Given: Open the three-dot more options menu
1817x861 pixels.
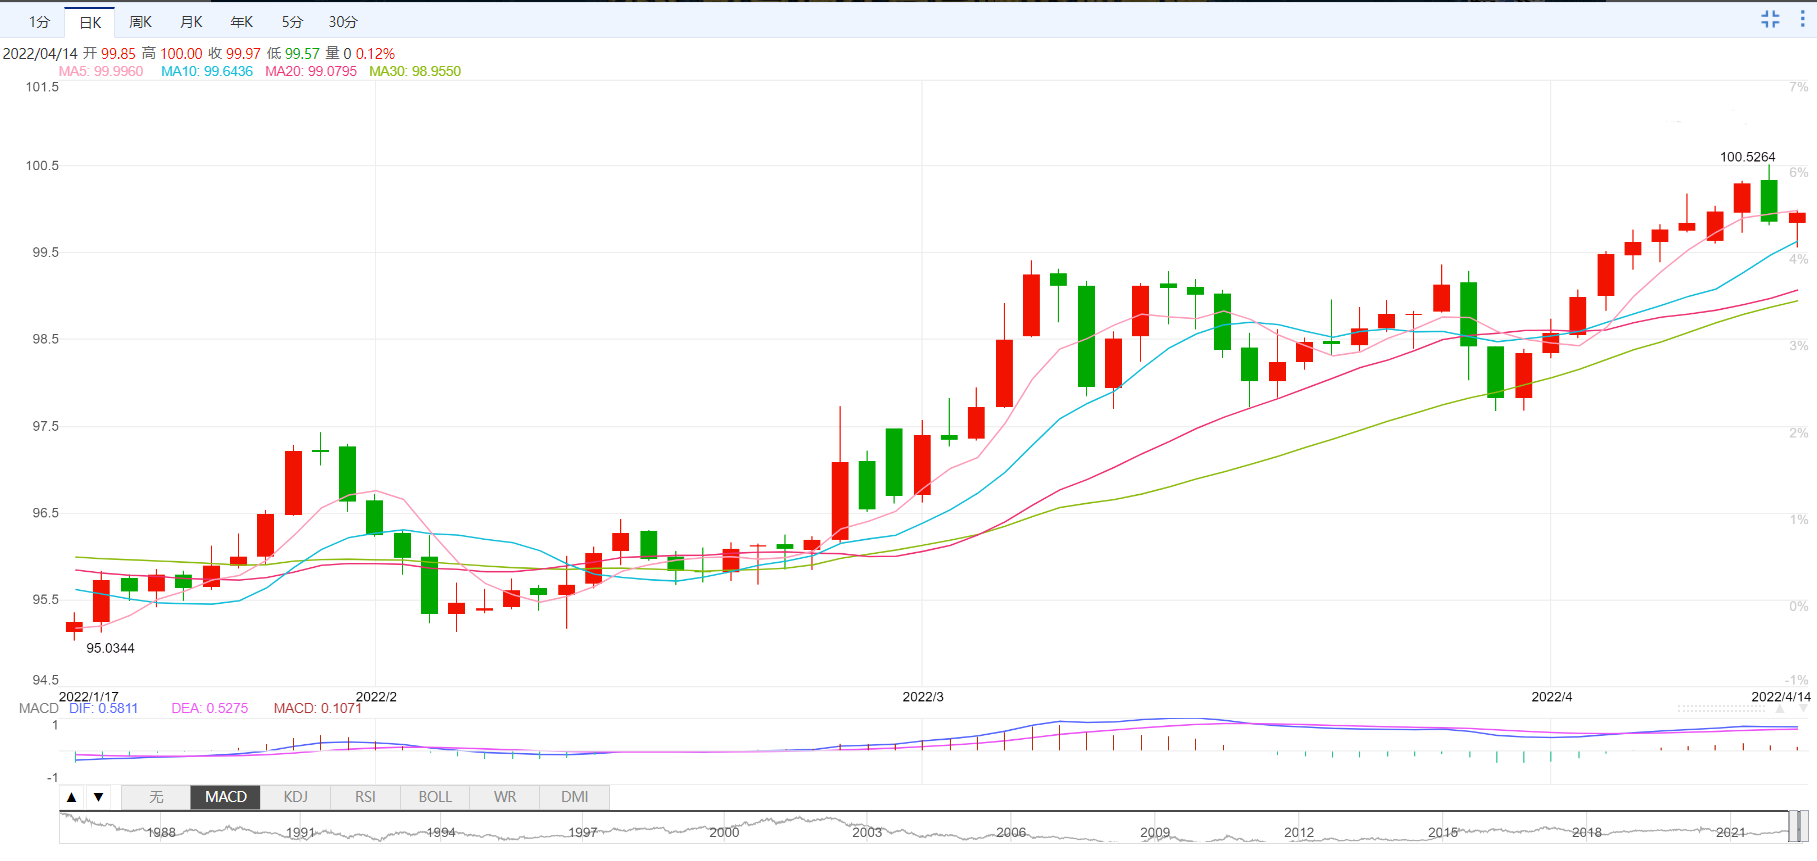Looking at the screenshot, I should (1803, 19).
